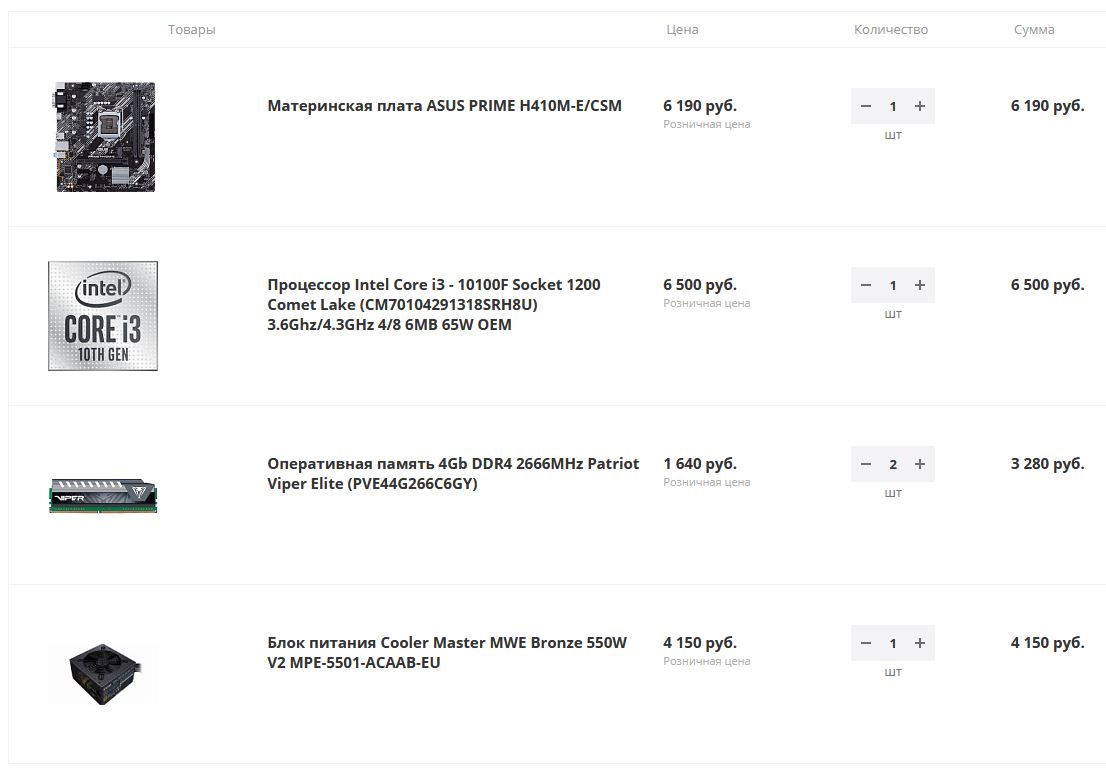Increase Patriot Viper Elite RAM quantity
The width and height of the screenshot is (1106, 775).
[x=920, y=464]
